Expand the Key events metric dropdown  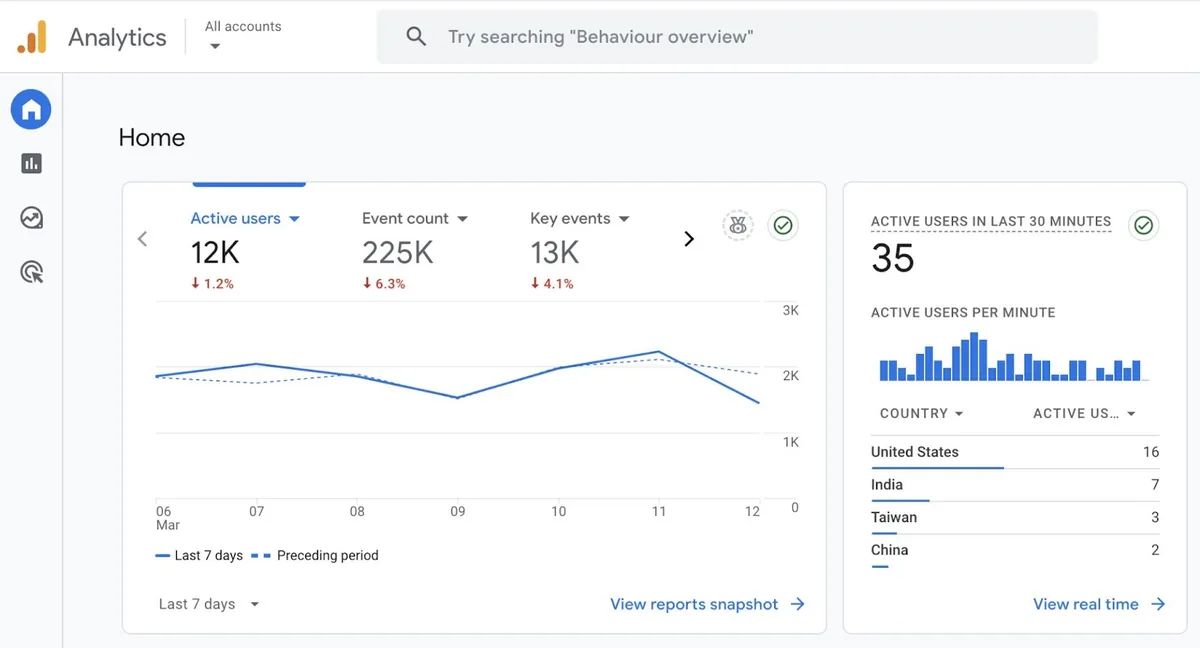coord(624,219)
